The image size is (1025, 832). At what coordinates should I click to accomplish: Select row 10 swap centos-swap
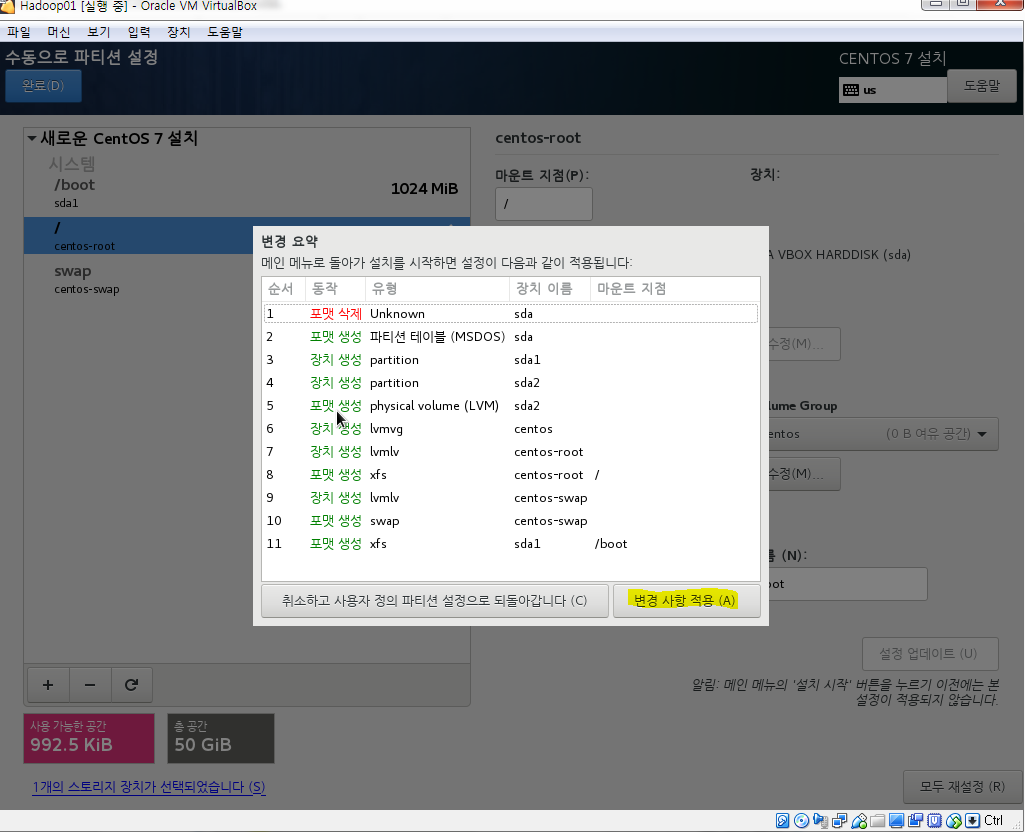coord(511,521)
